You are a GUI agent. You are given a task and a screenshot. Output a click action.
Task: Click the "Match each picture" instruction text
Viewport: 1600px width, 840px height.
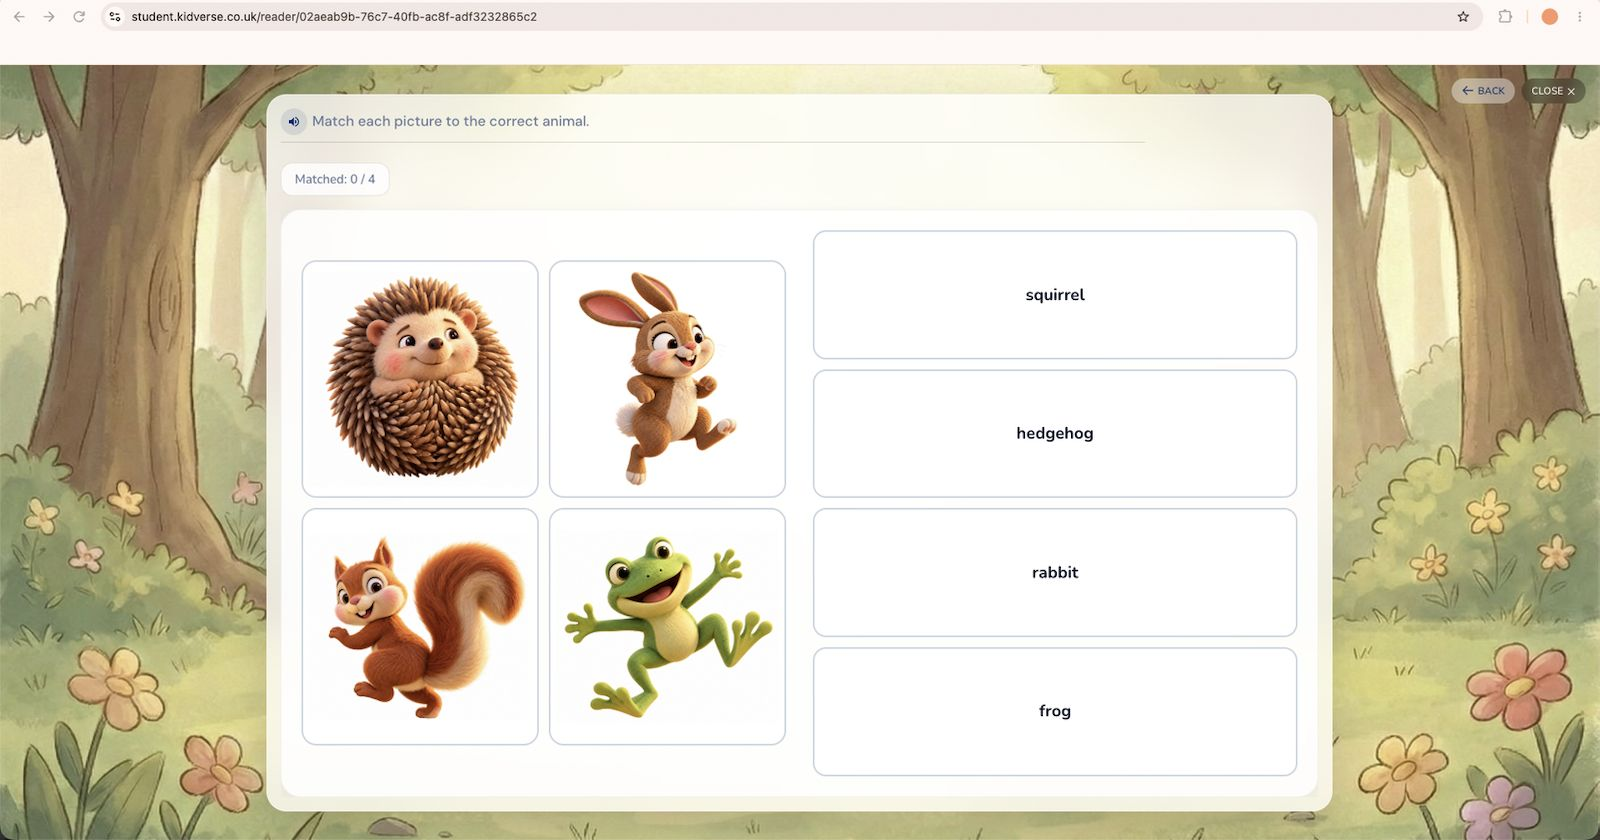pyautogui.click(x=450, y=121)
